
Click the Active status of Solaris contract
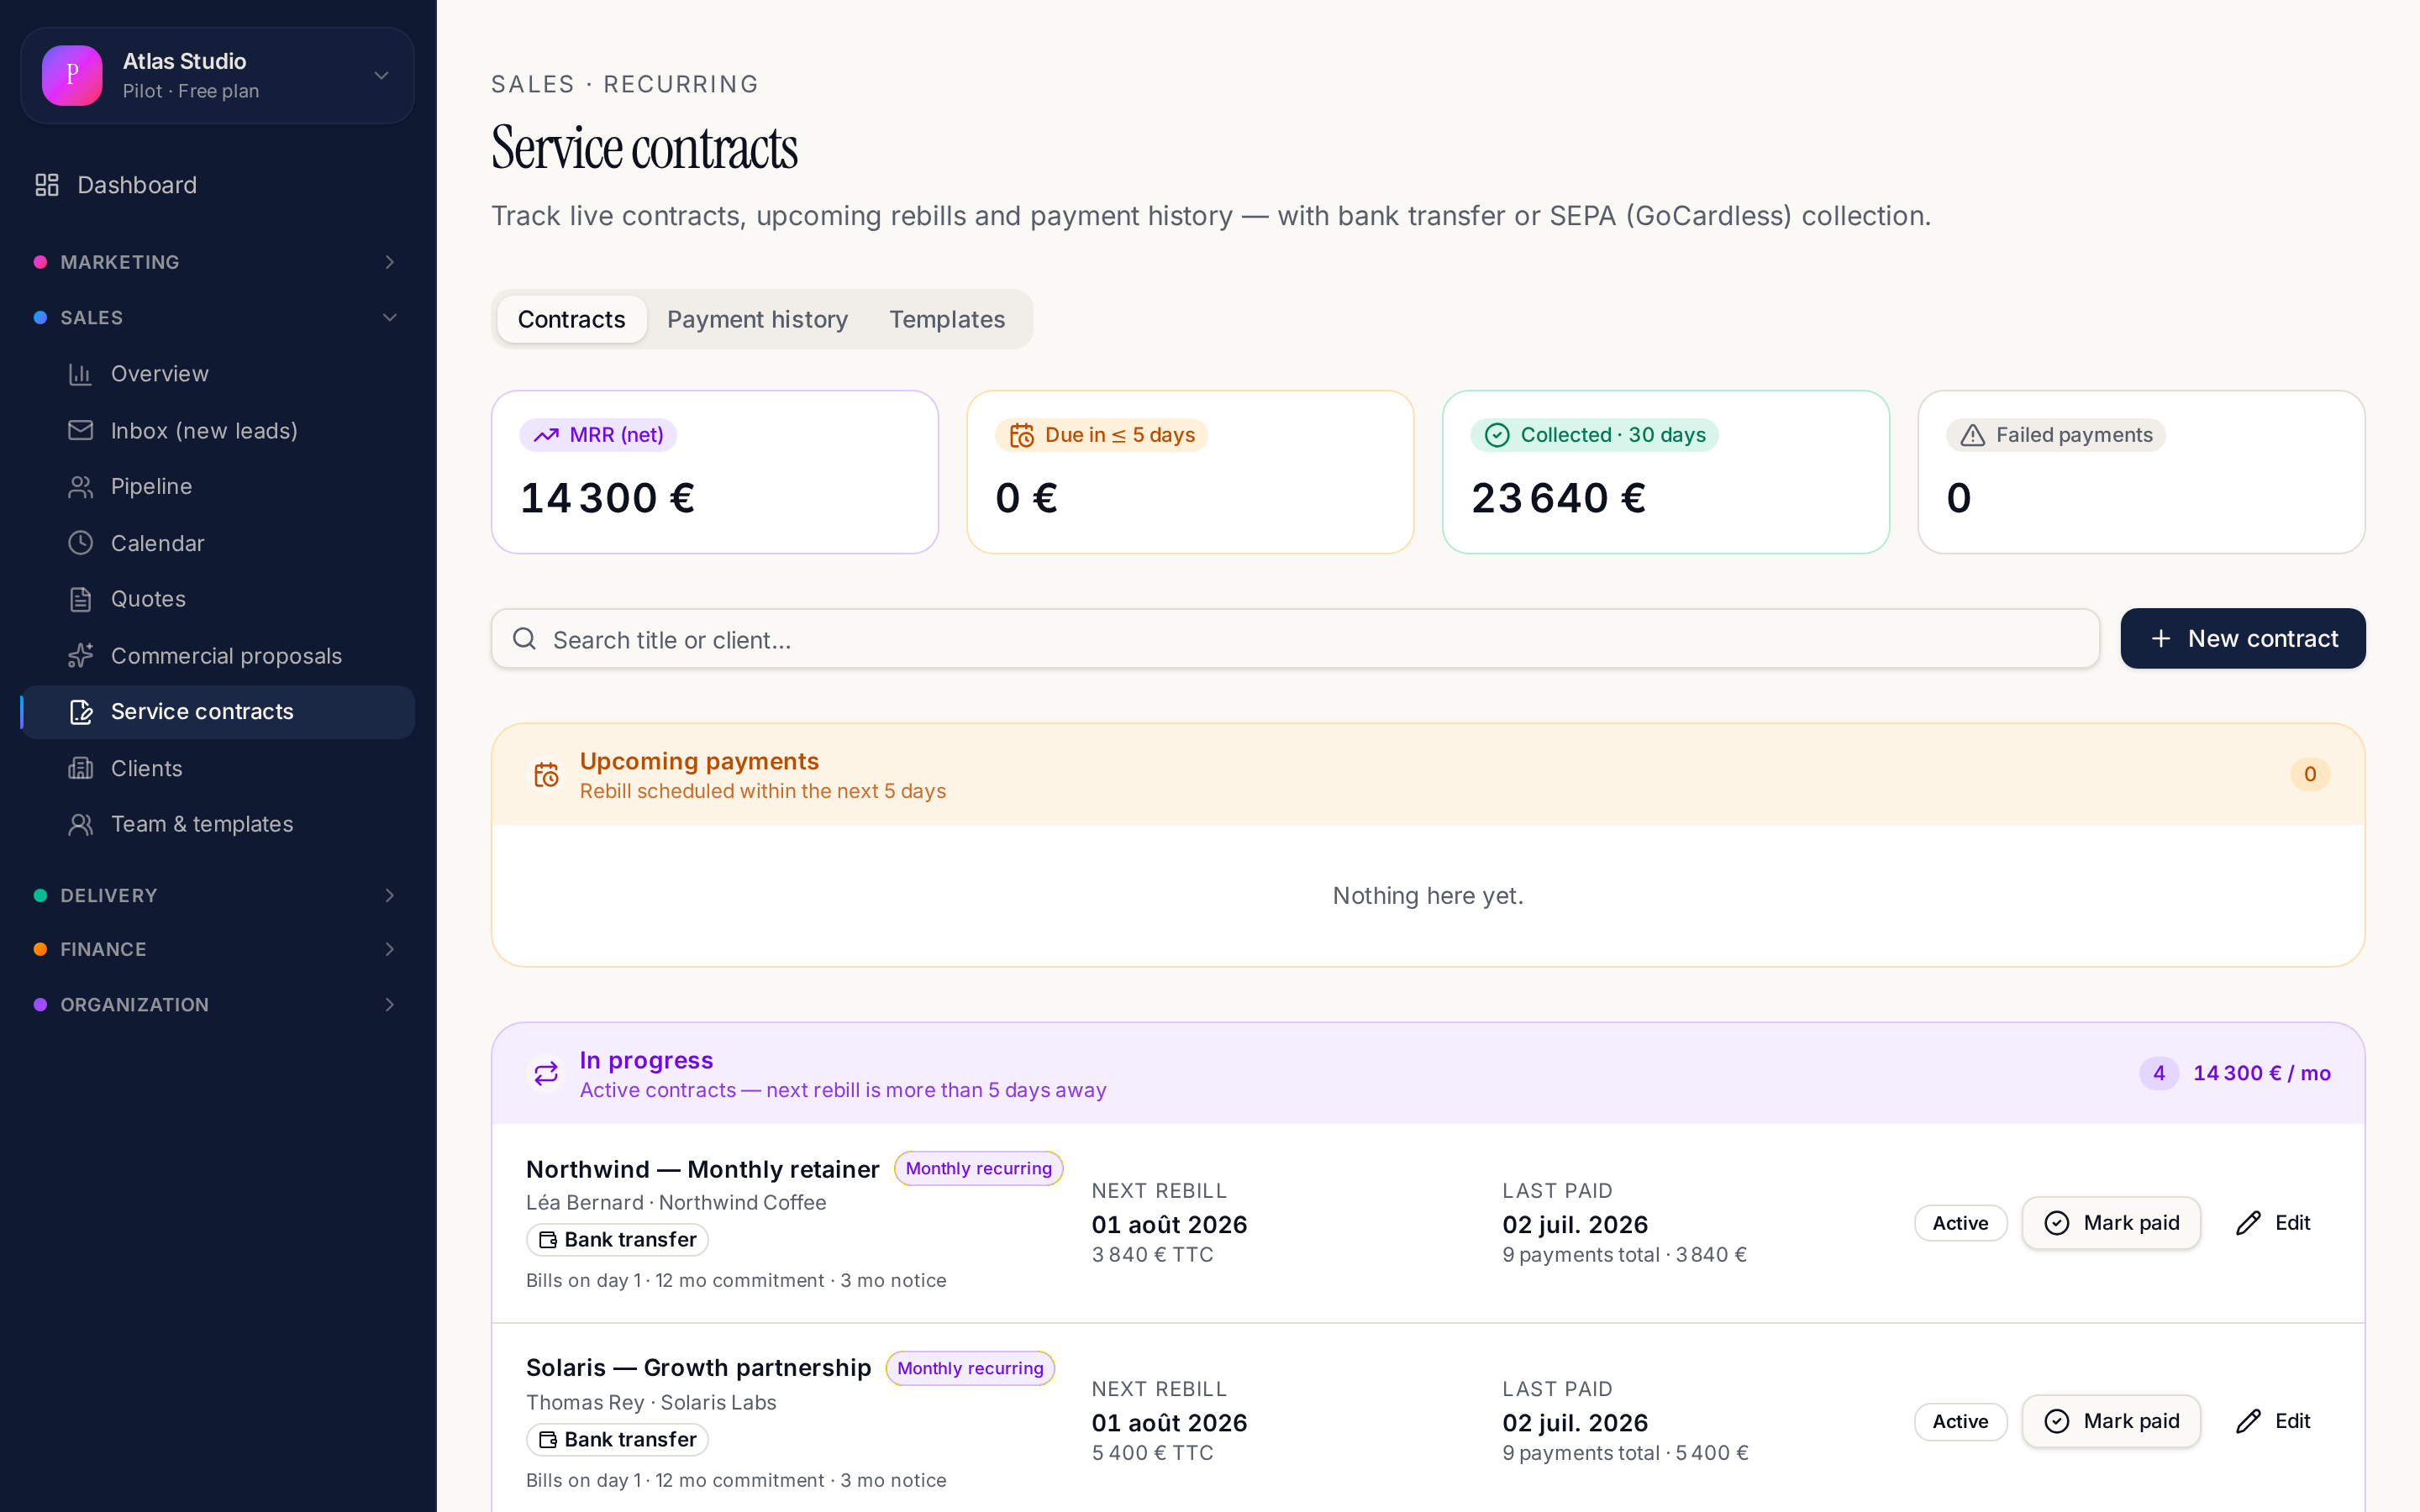tap(1960, 1421)
